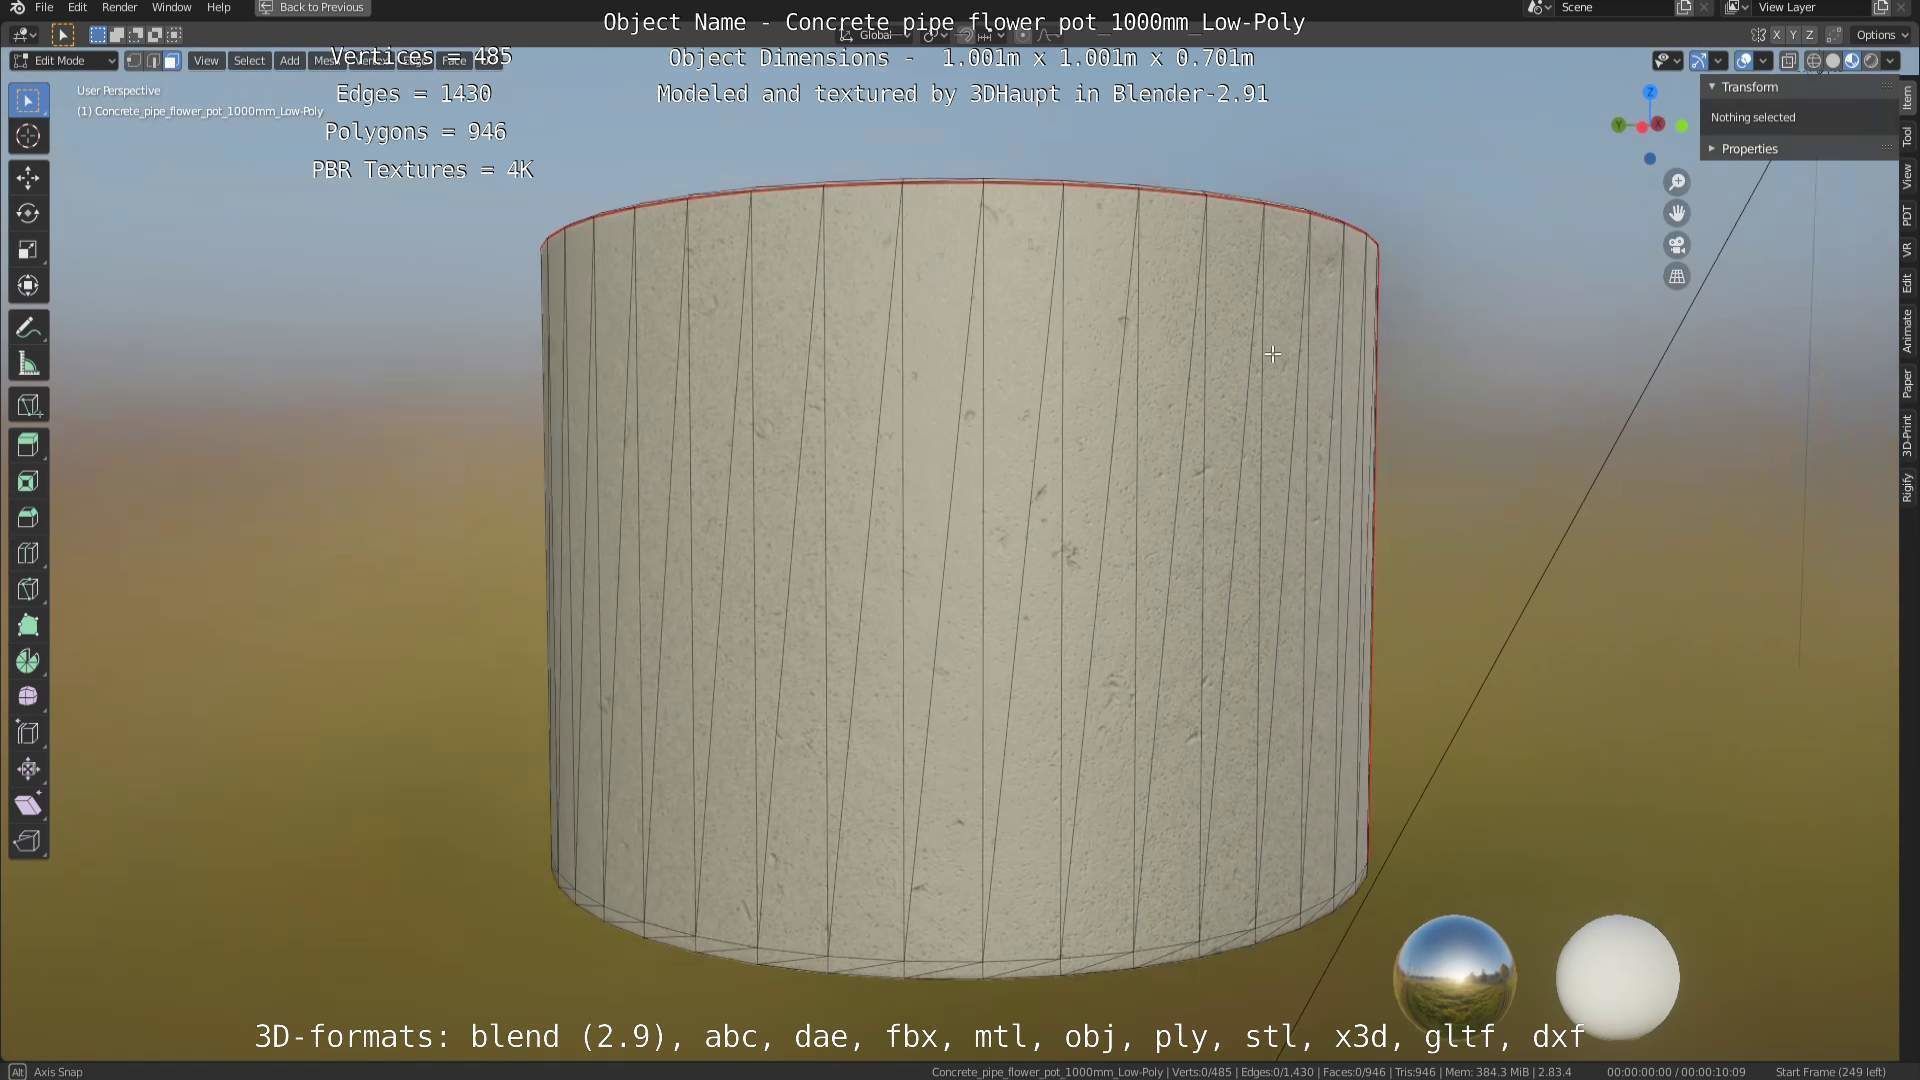
Task: Toggle X-ray mode
Action: 1789,61
